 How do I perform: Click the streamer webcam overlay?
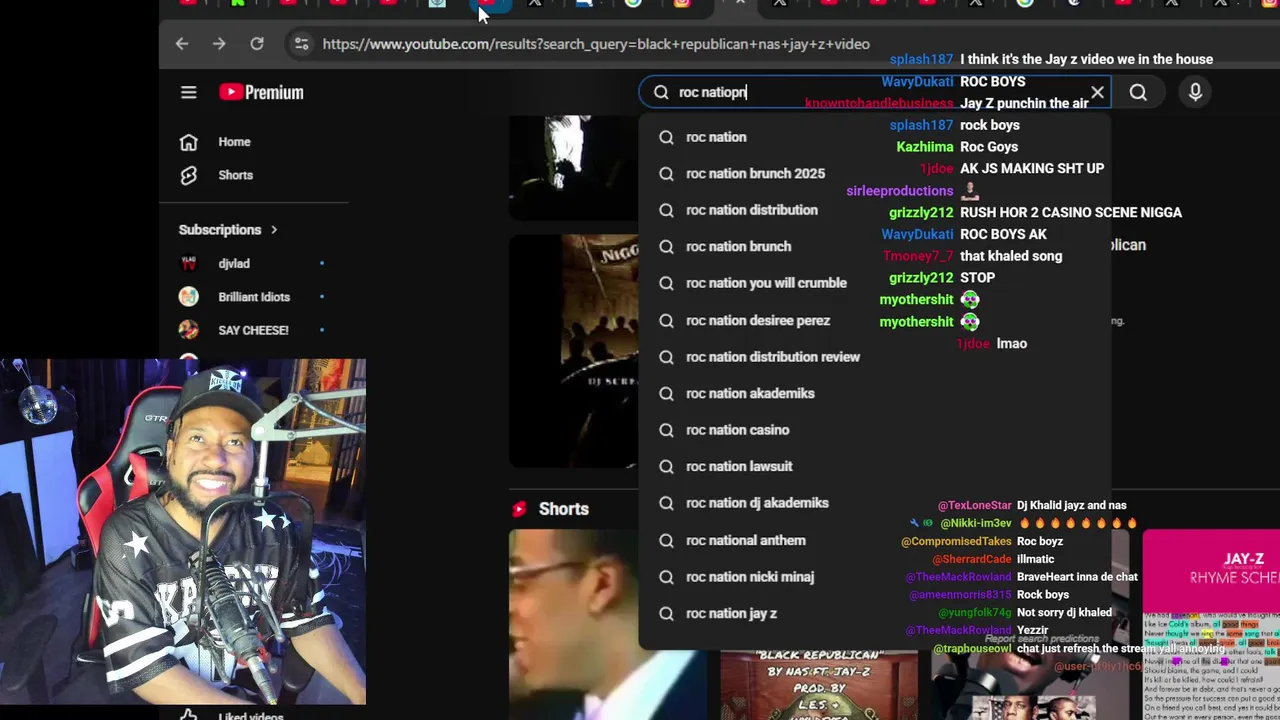pos(183,532)
